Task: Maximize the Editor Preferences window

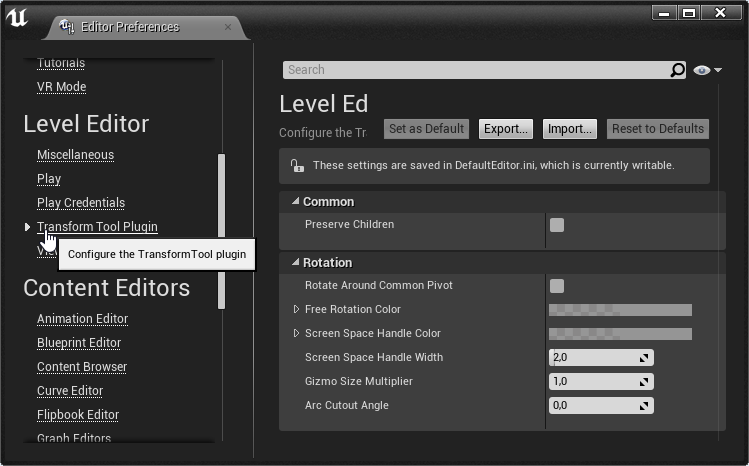Action: [689, 13]
